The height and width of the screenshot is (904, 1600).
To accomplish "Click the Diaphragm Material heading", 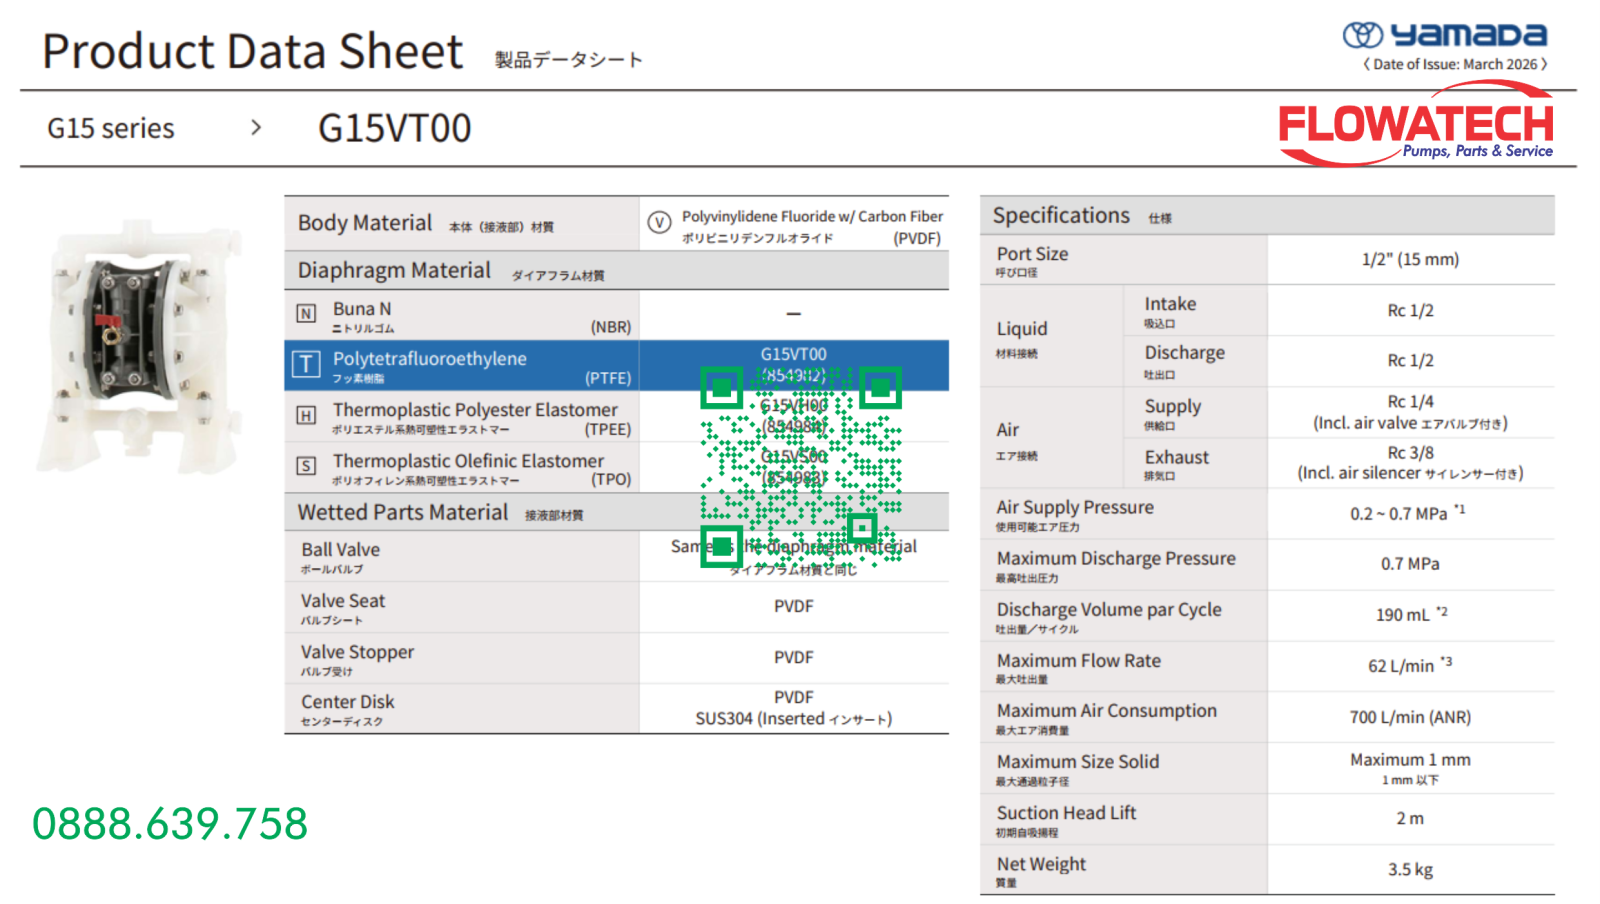I will pos(394,271).
